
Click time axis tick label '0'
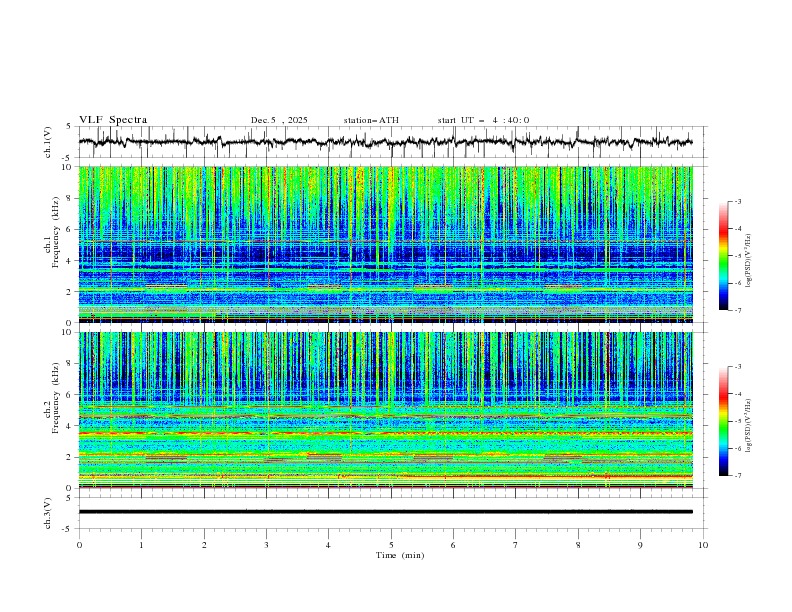[x=79, y=545]
